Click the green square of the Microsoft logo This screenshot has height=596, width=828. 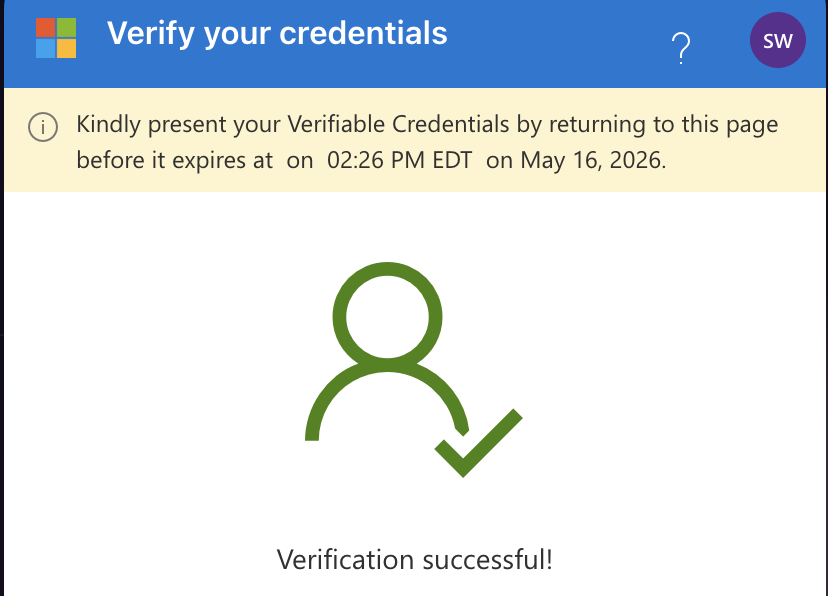click(67, 27)
